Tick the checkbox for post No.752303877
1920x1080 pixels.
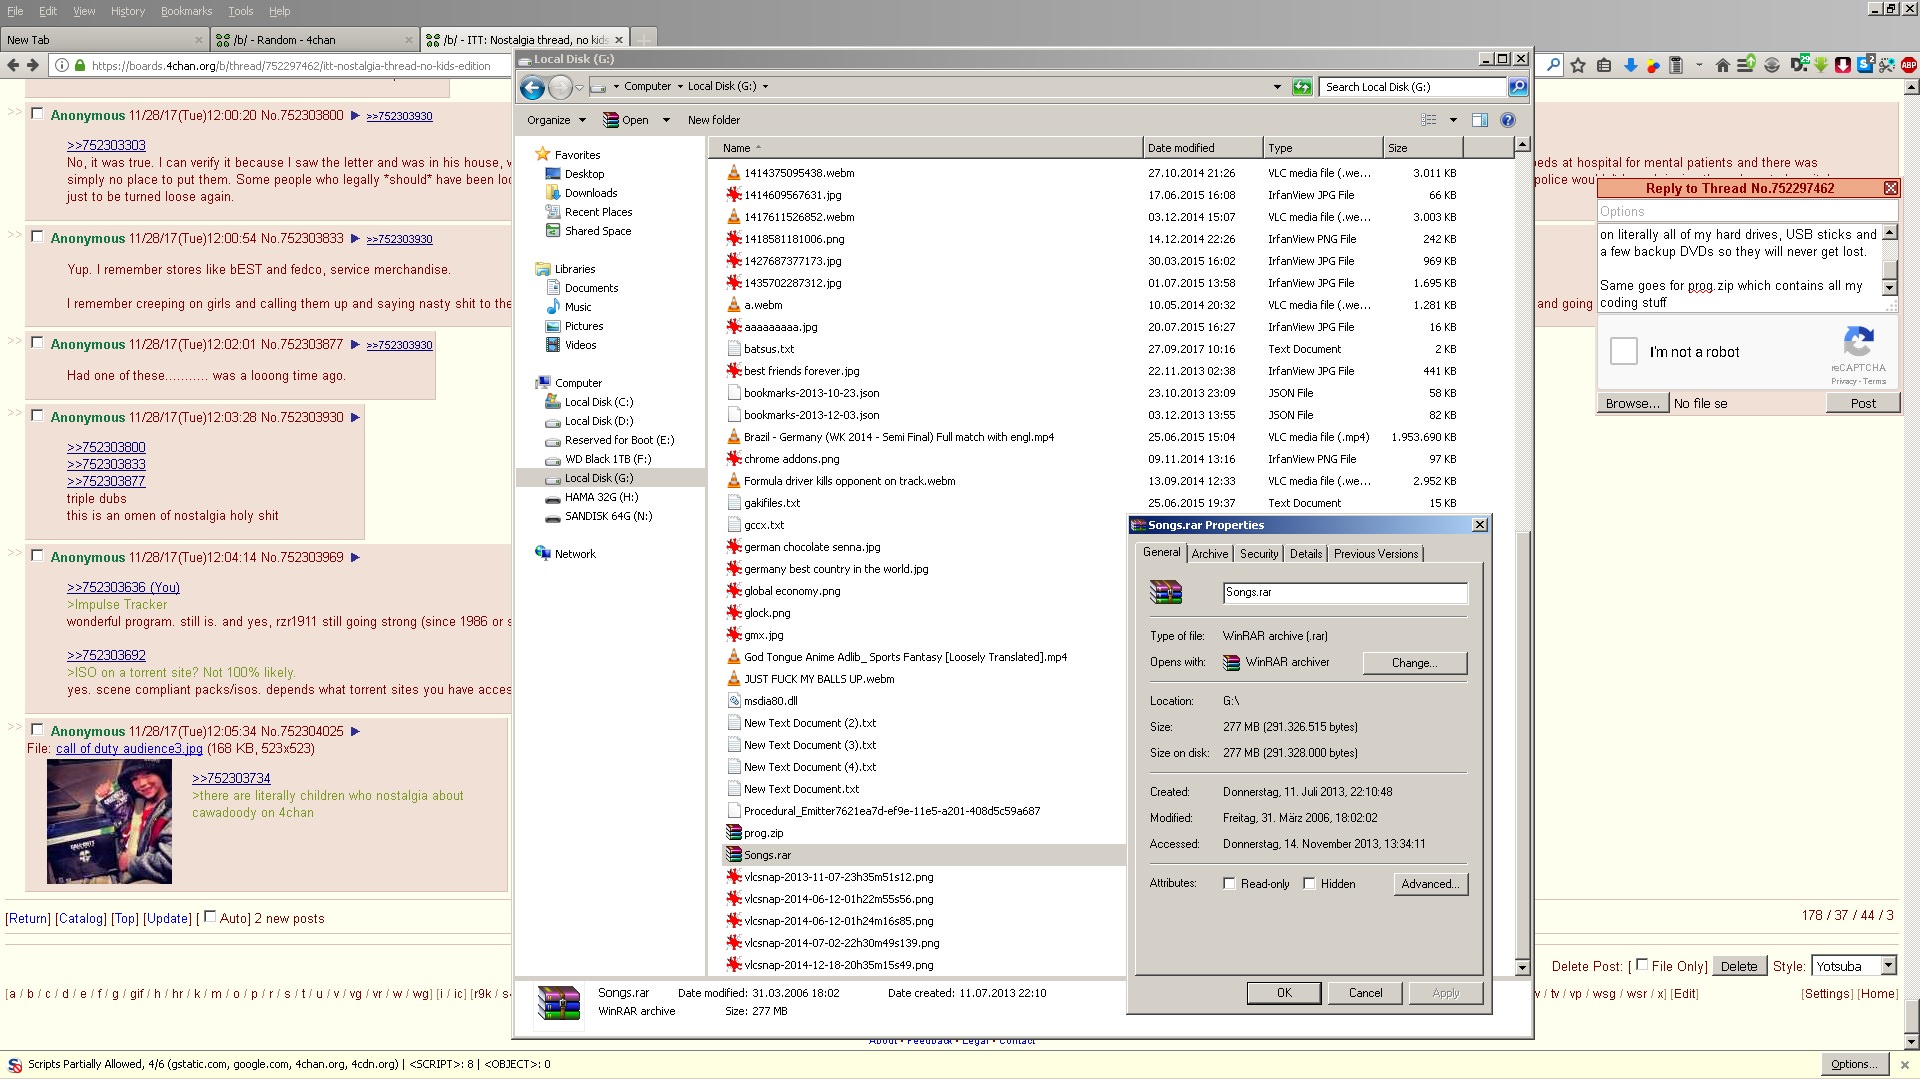(x=37, y=343)
